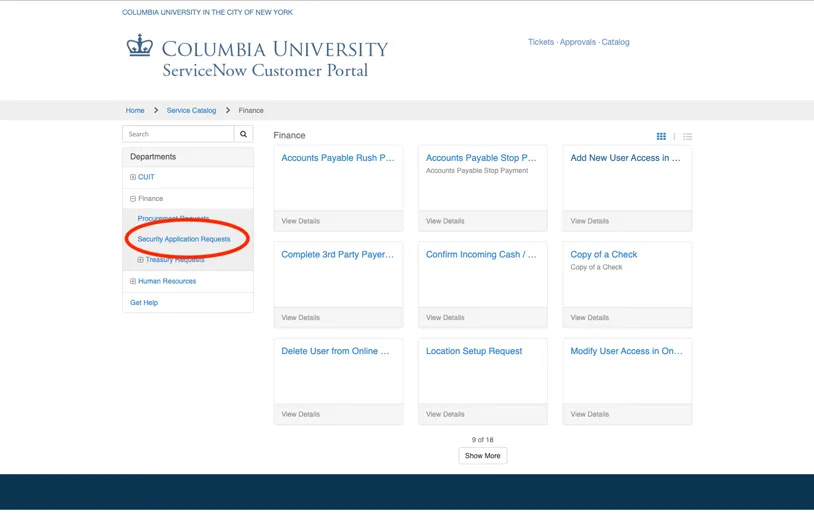View Details for Accounts Payable Rush card
This screenshot has height=520, width=814.
pos(301,221)
